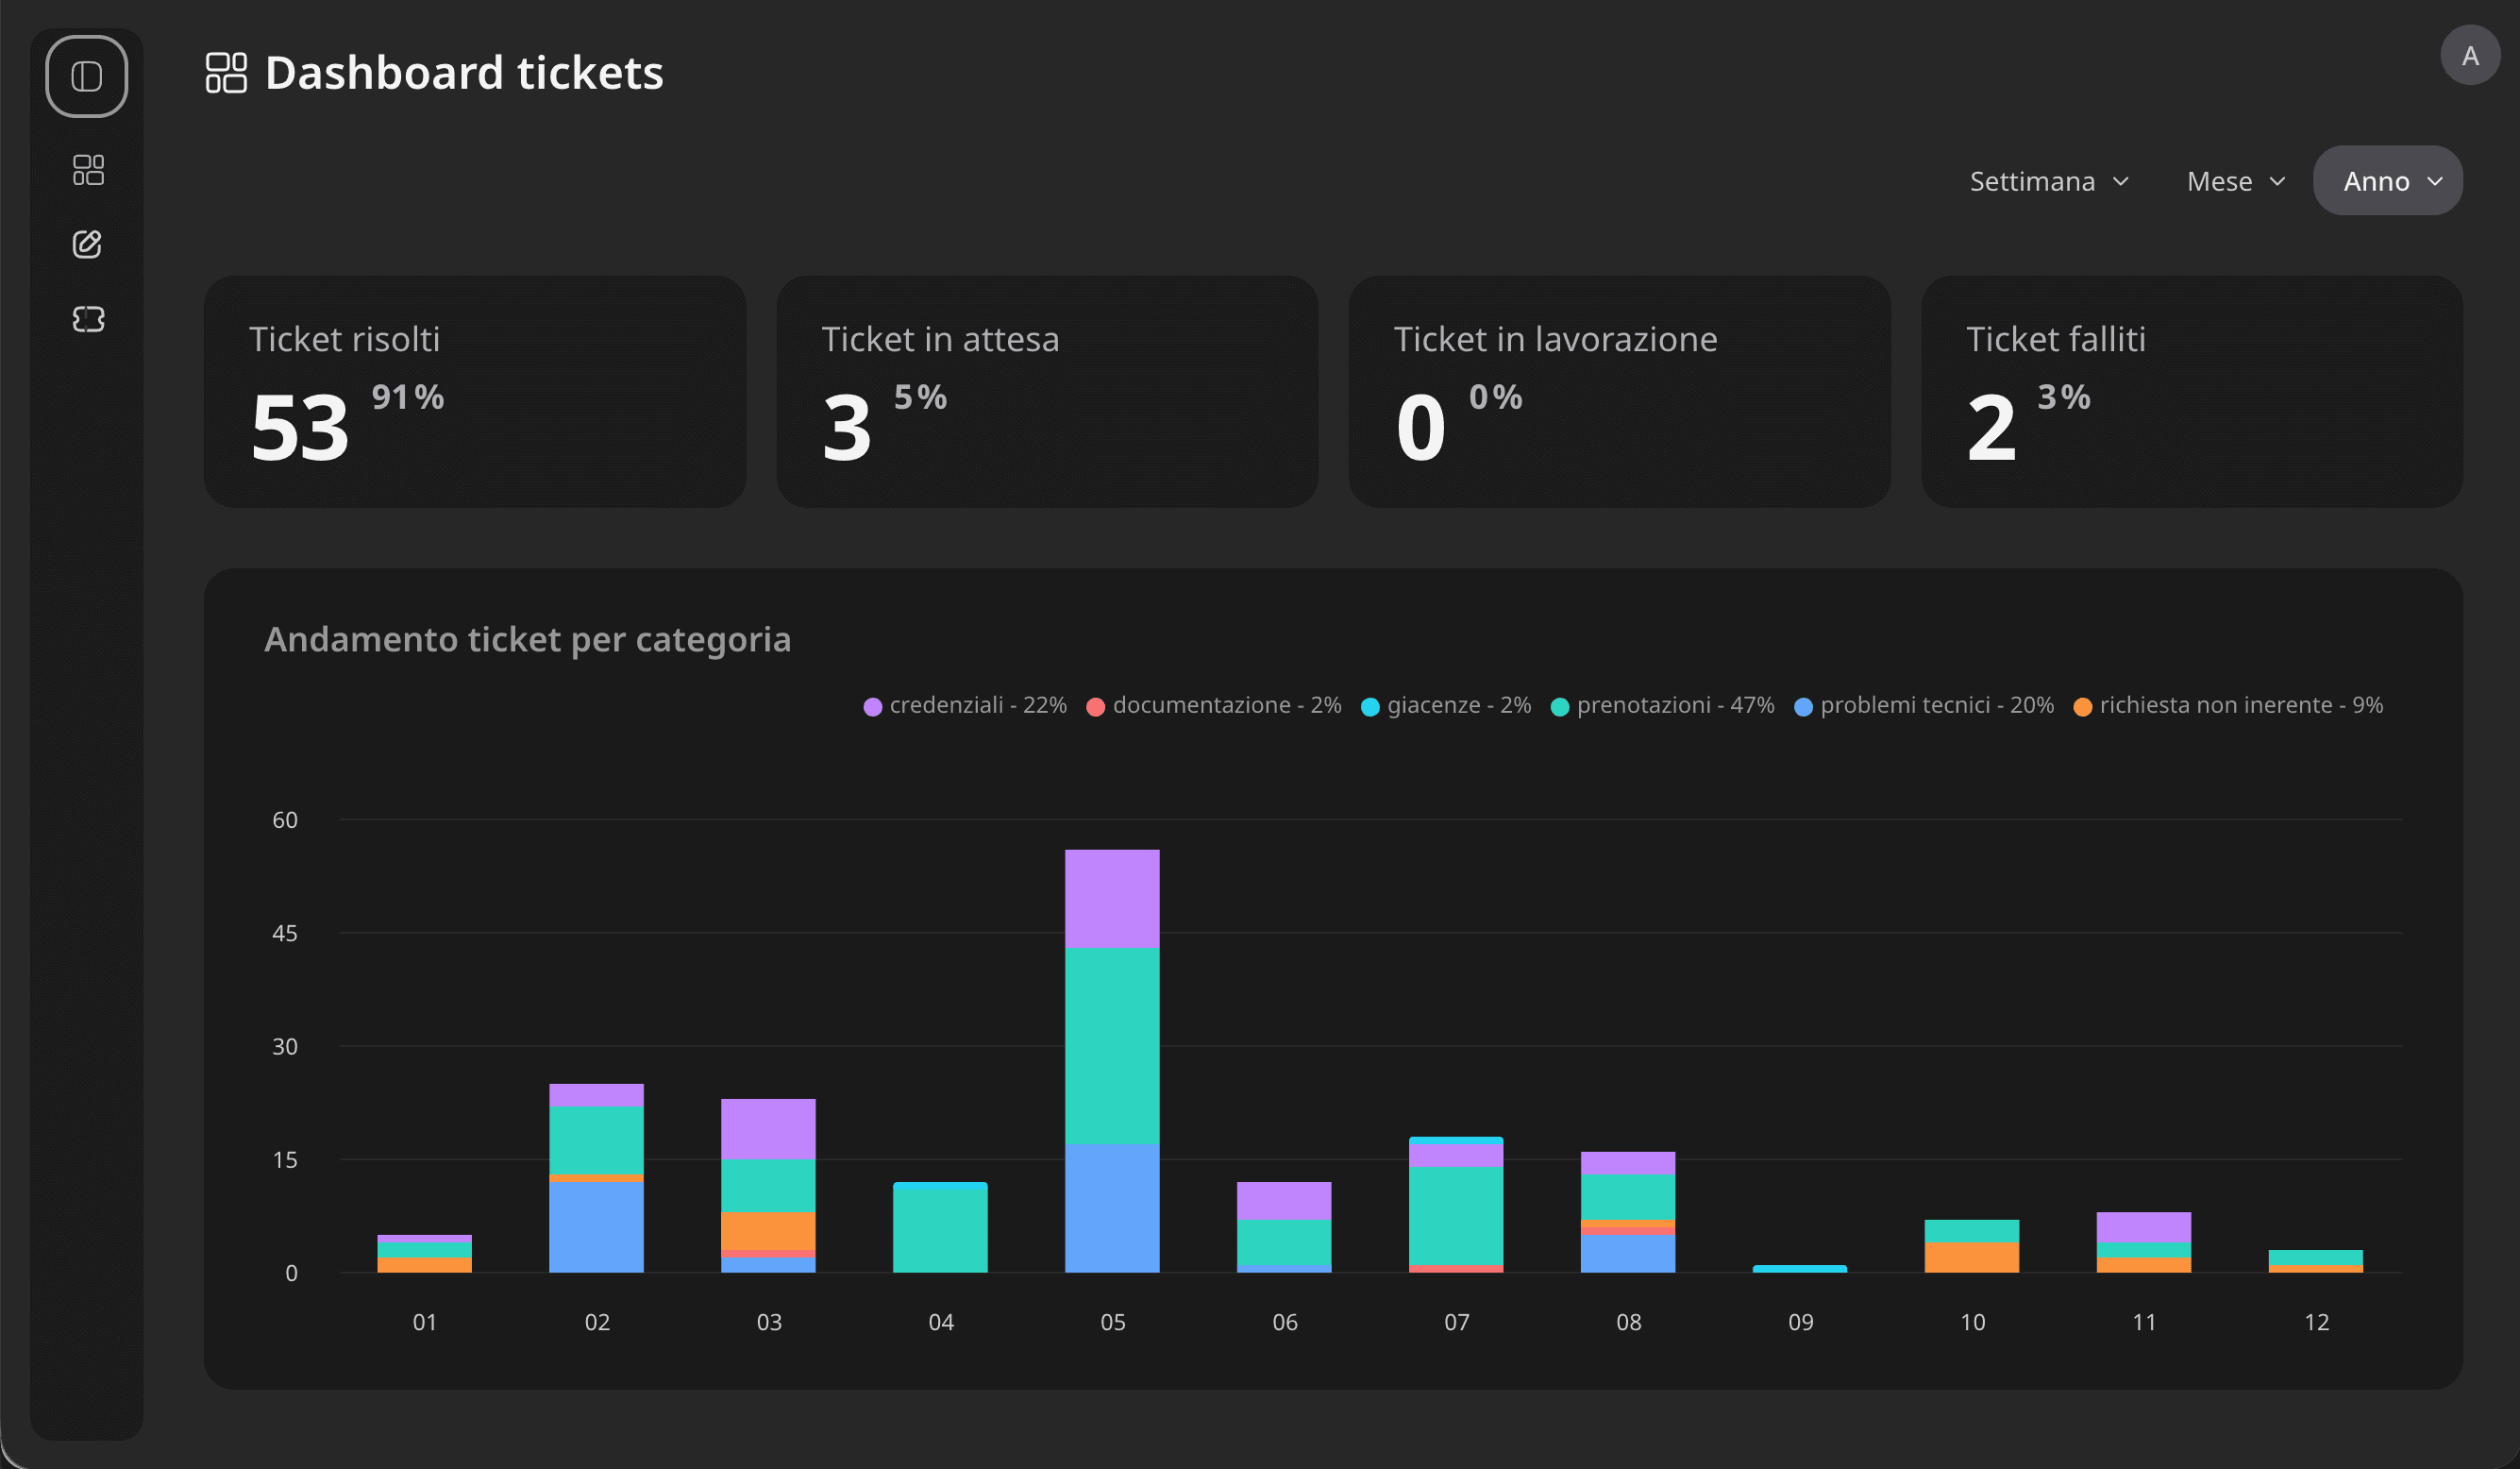Open the ticket icon in sidebar
Image resolution: width=2520 pixels, height=1469 pixels.
88,319
